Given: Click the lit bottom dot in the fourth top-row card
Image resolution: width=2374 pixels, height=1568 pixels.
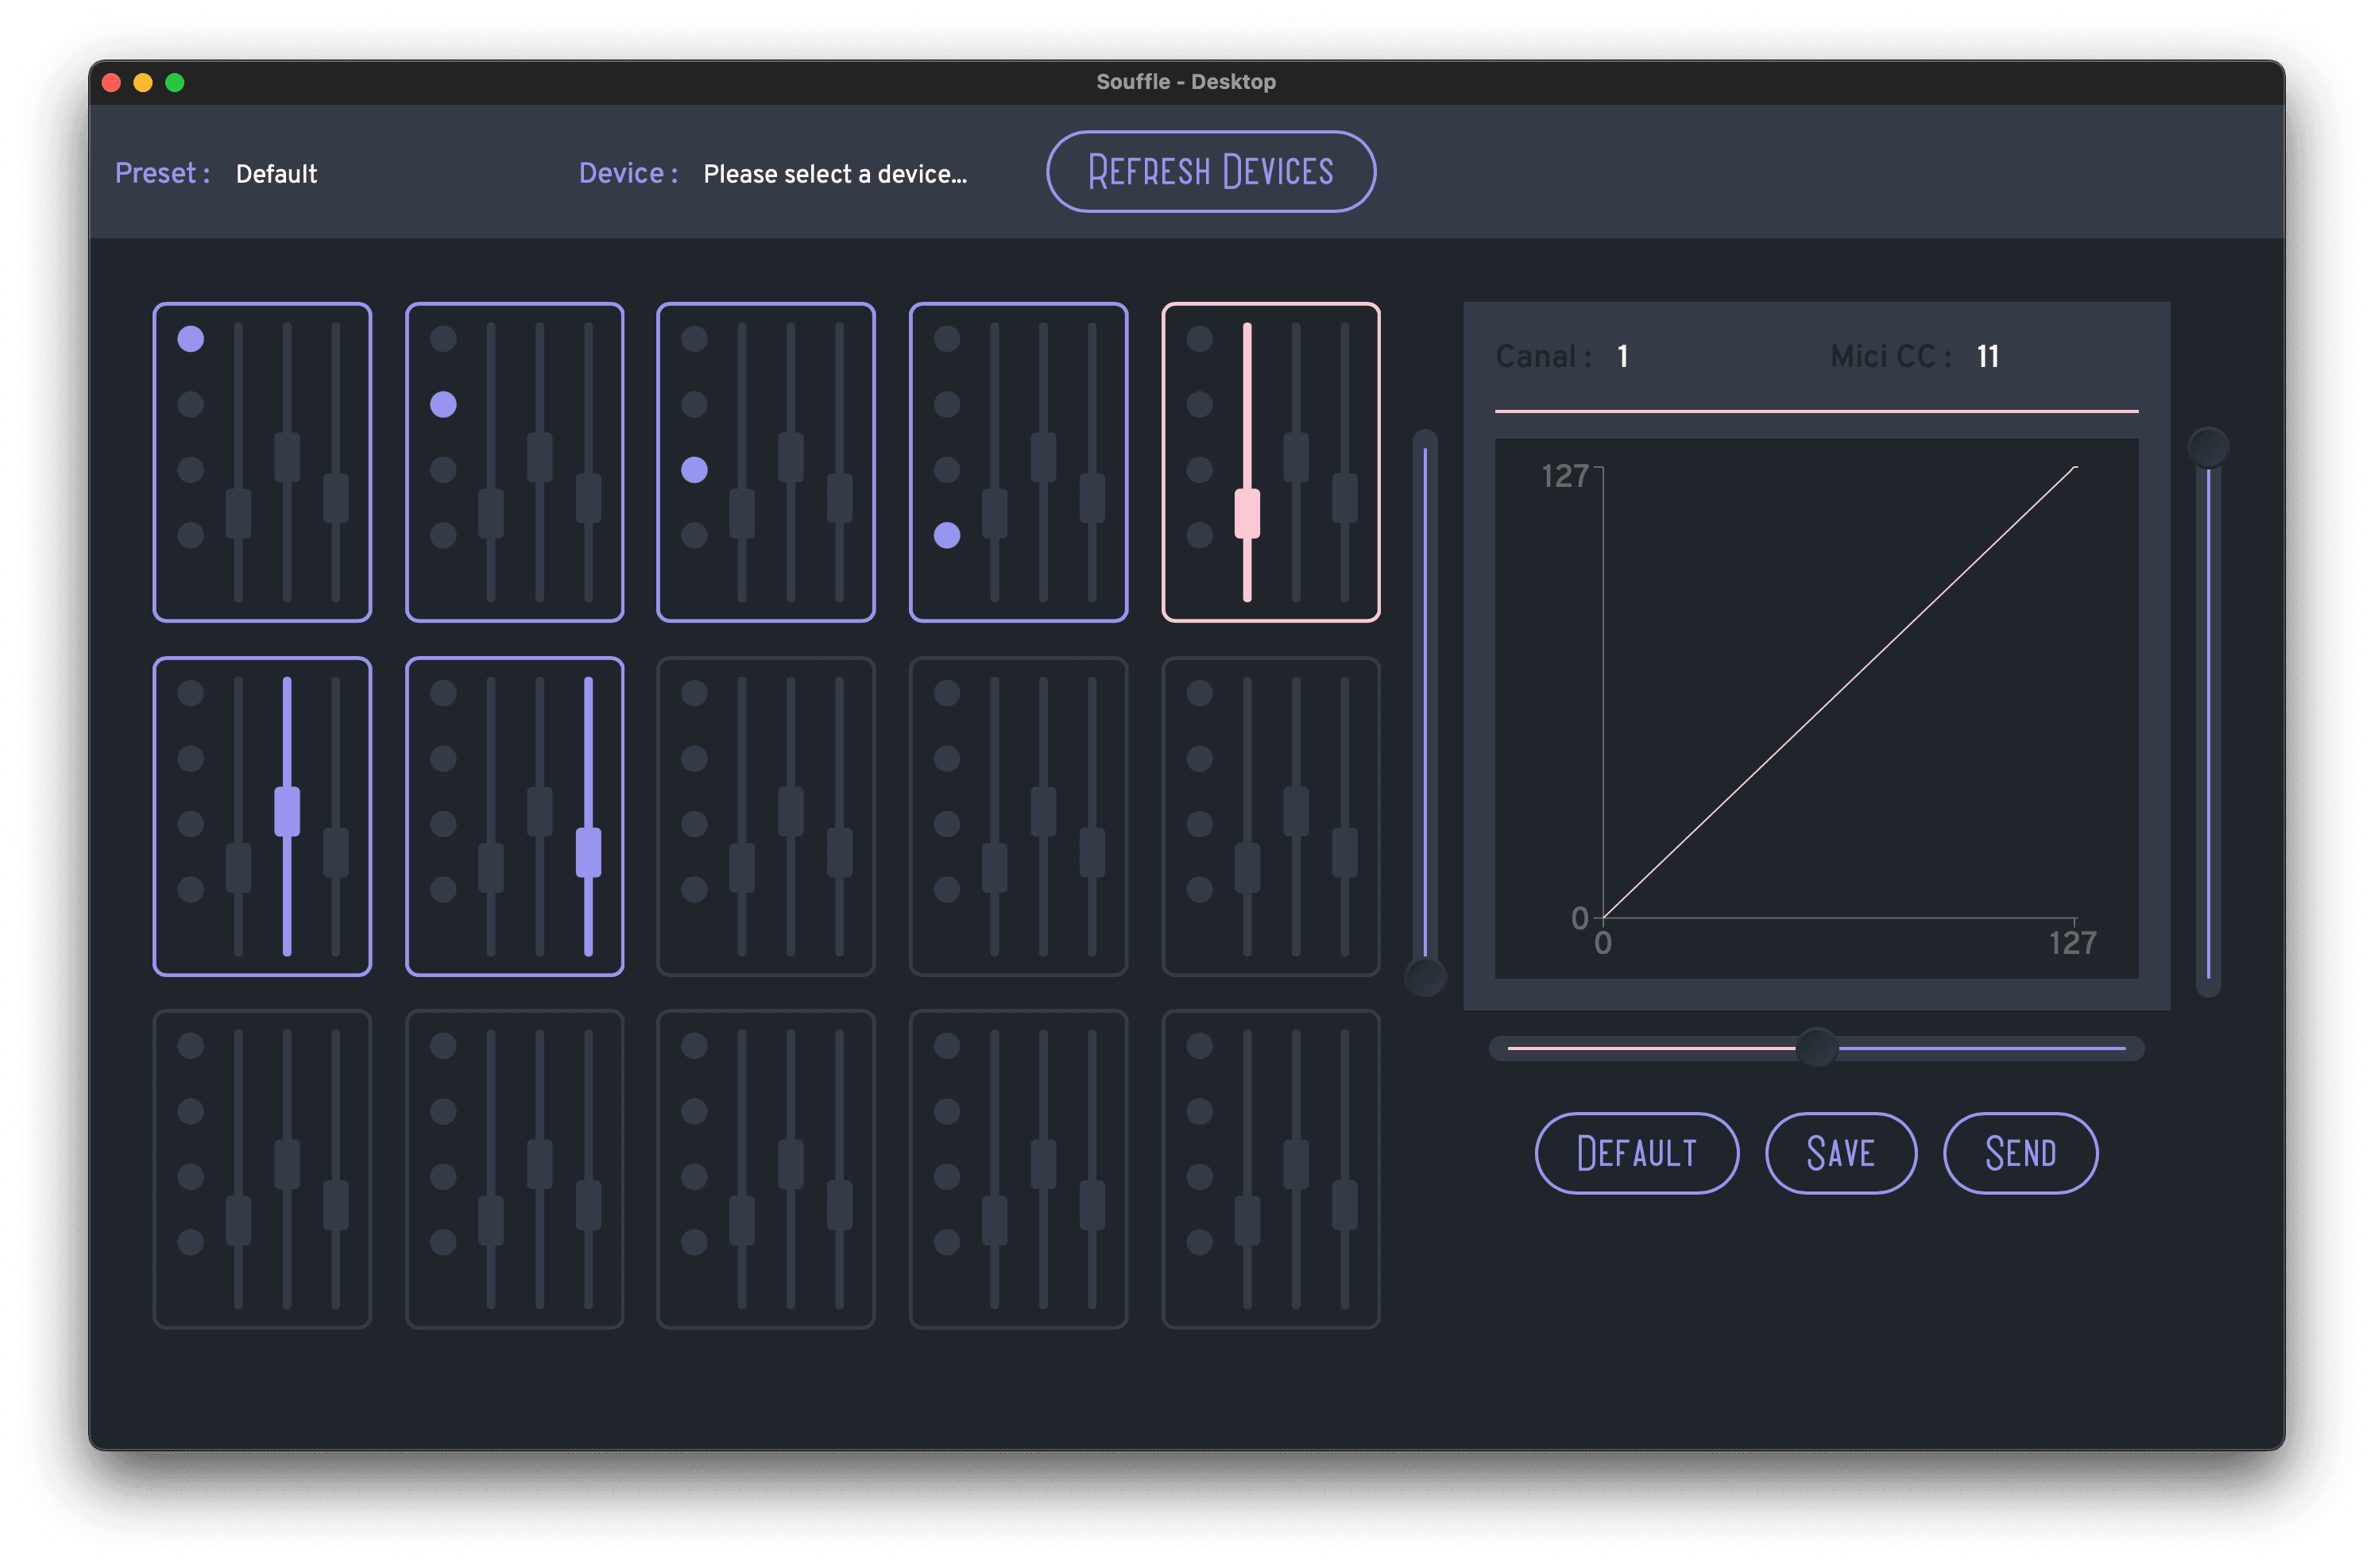Looking at the screenshot, I should point(947,535).
